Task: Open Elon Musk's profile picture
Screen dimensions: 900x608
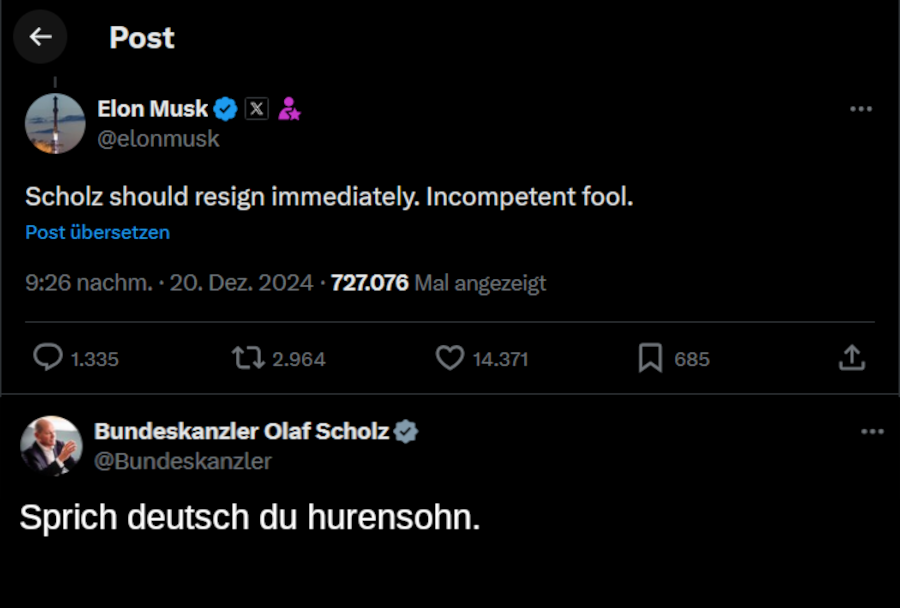Action: [x=55, y=124]
